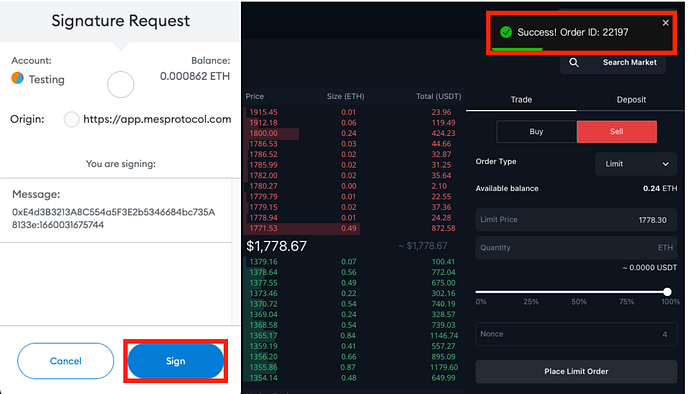Image resolution: width=700 pixels, height=394 pixels.
Task: Open Search Market field
Action: pyautogui.click(x=613, y=62)
